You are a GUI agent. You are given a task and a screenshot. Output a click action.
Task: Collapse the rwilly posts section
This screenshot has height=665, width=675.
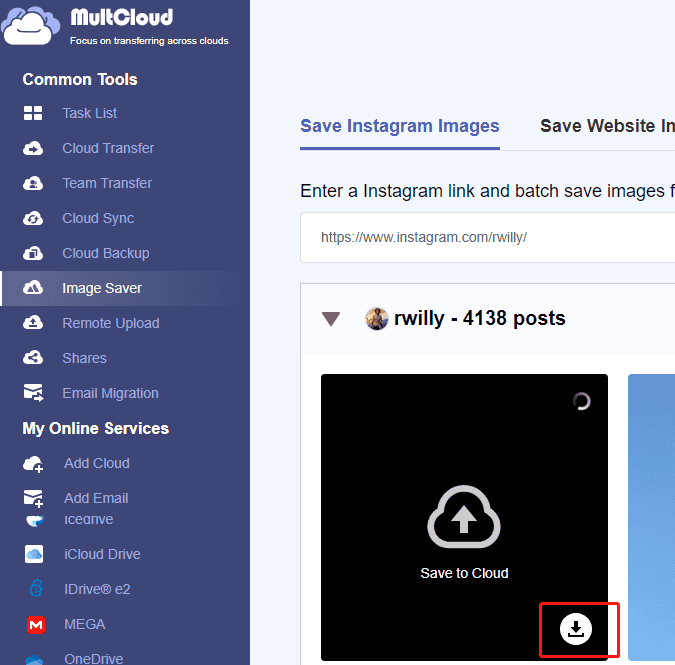coord(331,319)
